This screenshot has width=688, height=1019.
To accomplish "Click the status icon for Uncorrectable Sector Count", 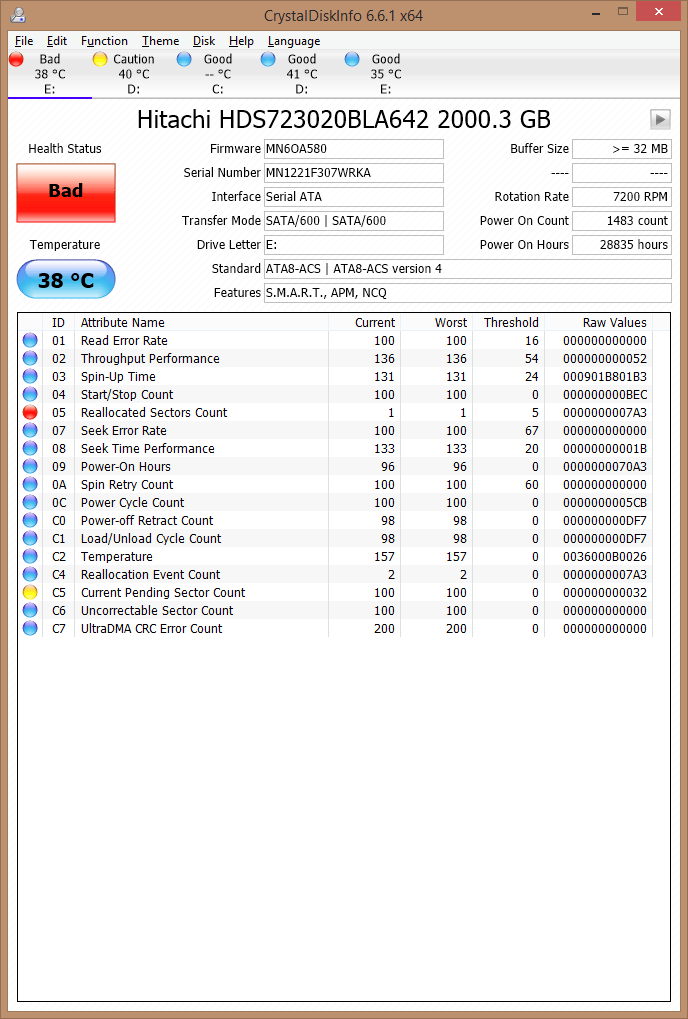I will [x=30, y=610].
